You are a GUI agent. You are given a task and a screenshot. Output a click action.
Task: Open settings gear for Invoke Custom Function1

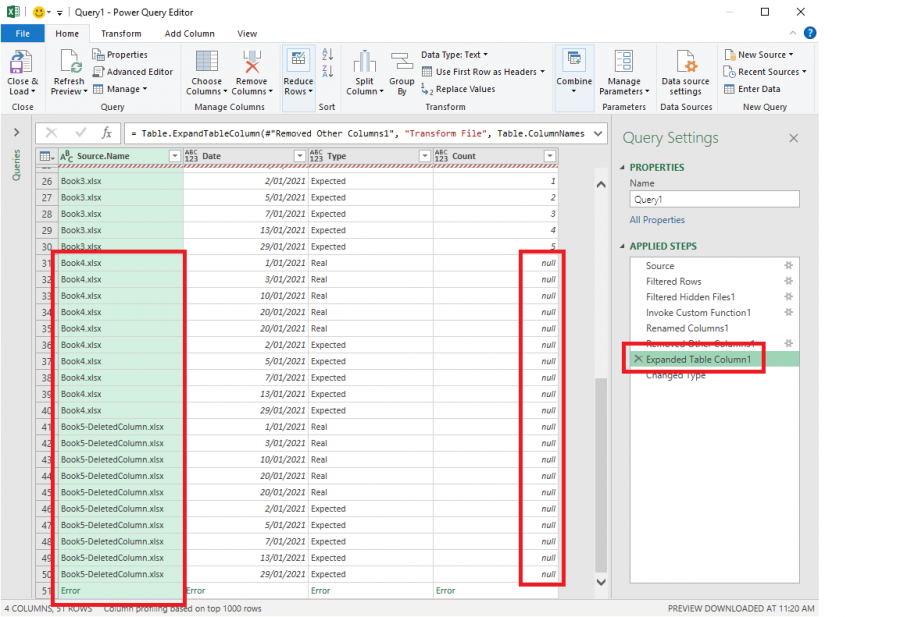click(x=789, y=312)
